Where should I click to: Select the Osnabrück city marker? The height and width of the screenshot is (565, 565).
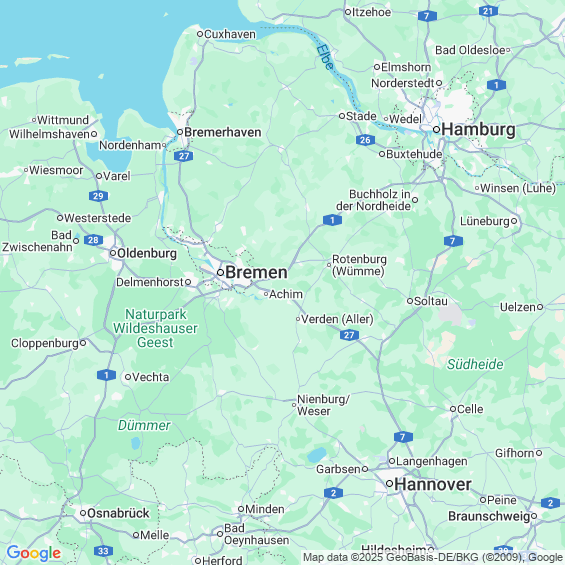[83, 513]
